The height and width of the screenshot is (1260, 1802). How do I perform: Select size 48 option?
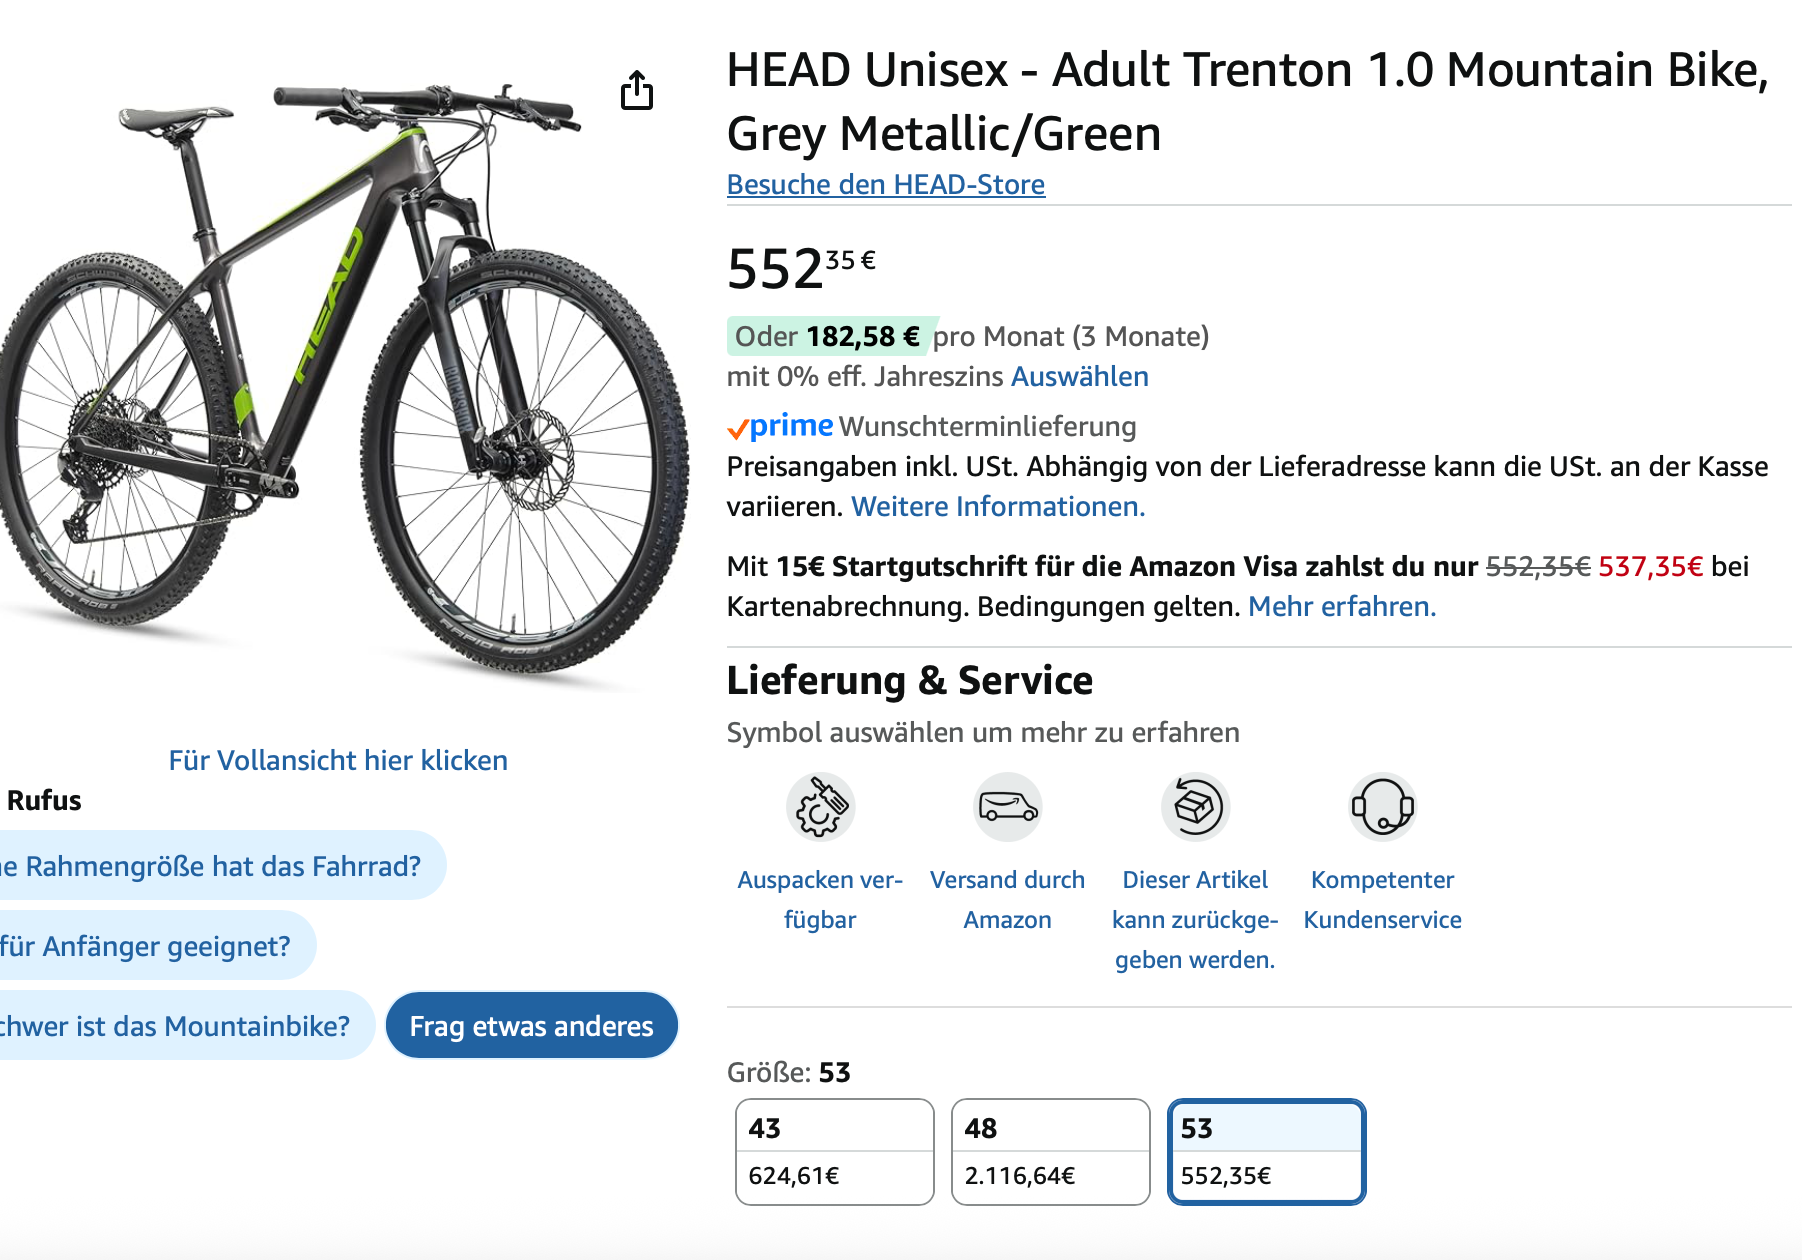pyautogui.click(x=1050, y=1151)
